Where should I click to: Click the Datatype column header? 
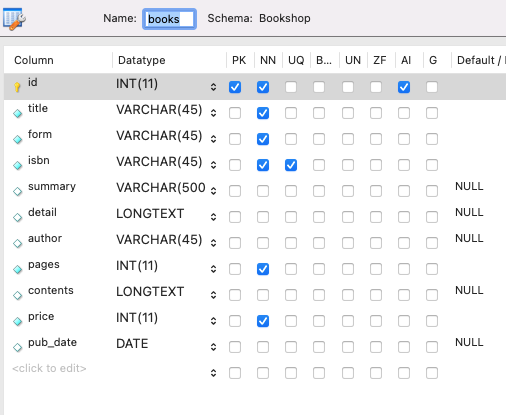(x=142, y=60)
